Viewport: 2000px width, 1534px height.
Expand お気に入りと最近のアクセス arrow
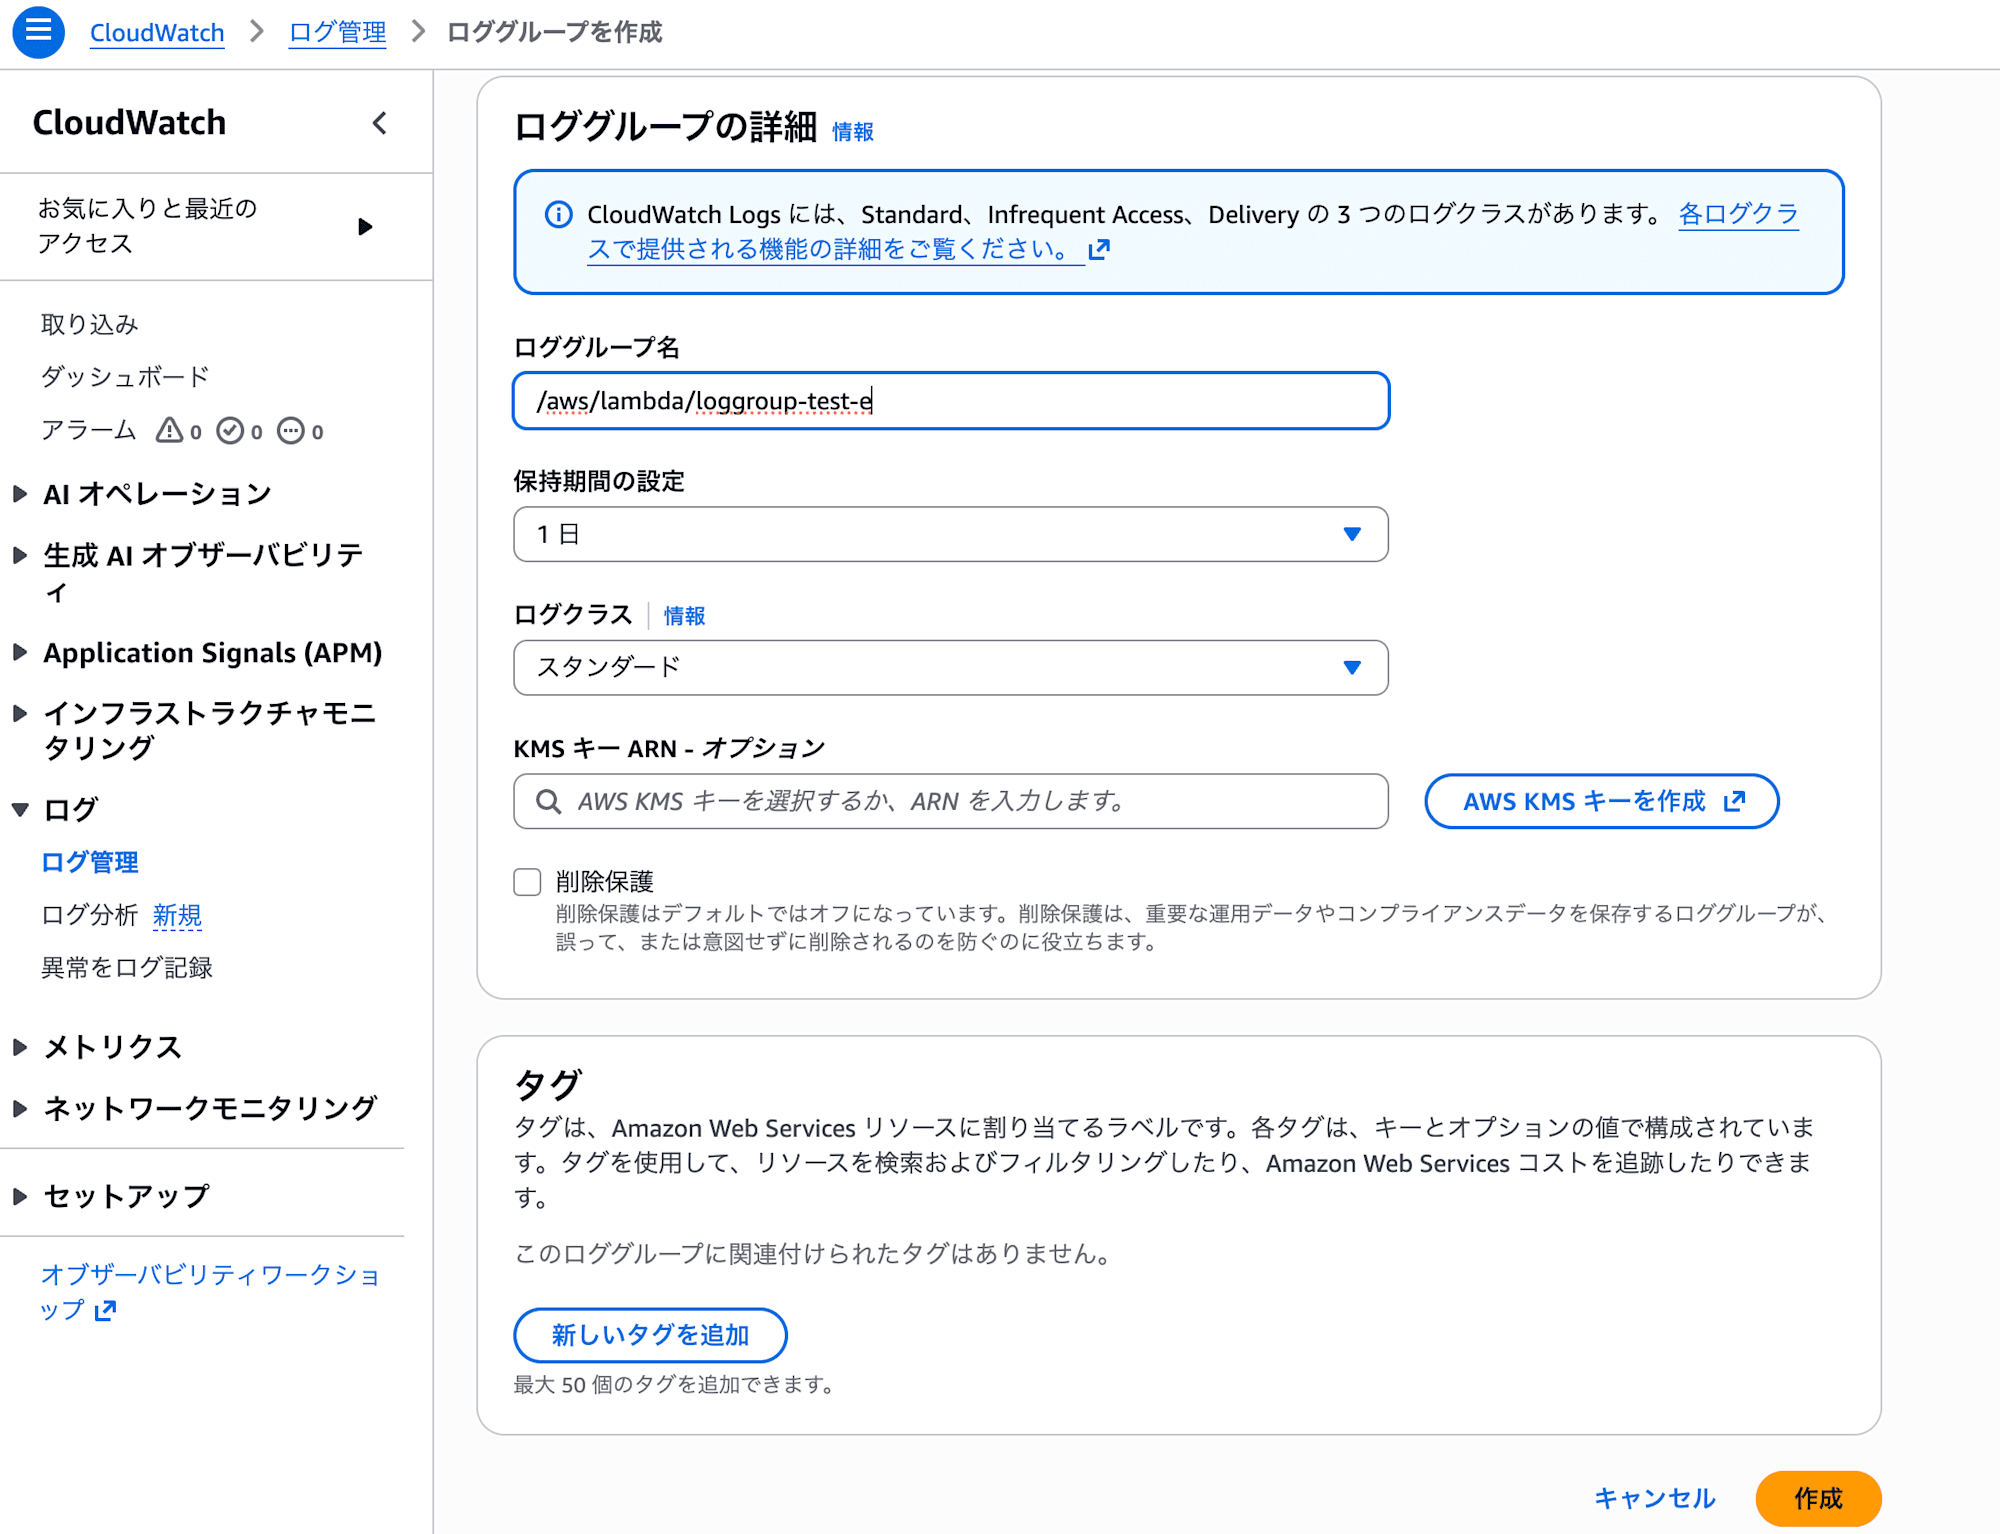tap(365, 227)
